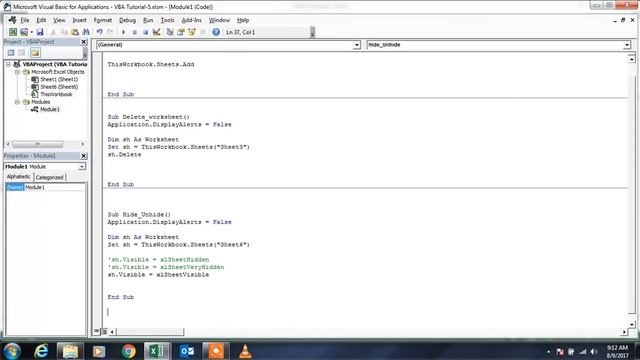Open the Add-Ins menu
Viewport: 640px width, 360px height.
191,20
